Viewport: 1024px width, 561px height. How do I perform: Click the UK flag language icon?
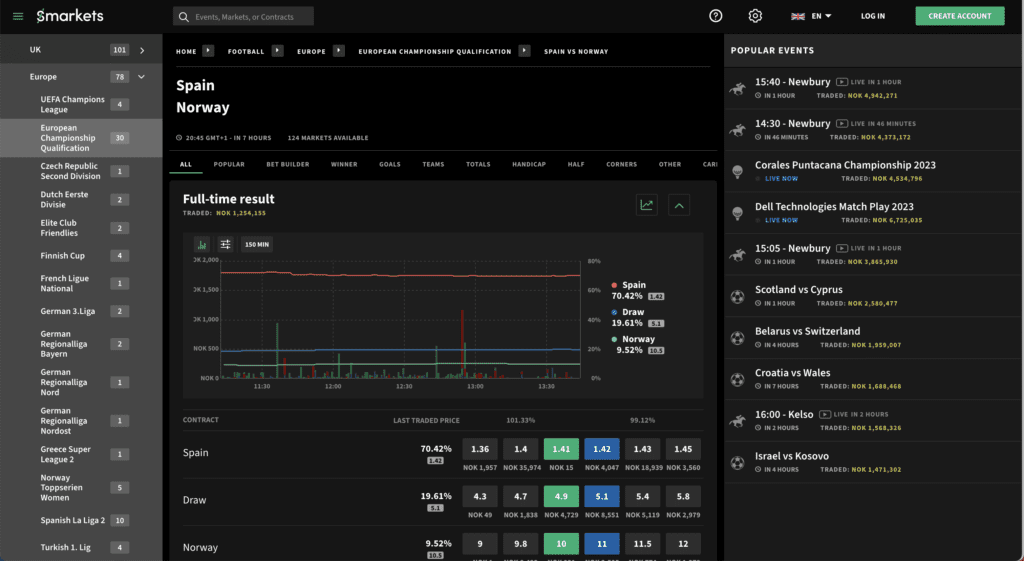(797, 16)
